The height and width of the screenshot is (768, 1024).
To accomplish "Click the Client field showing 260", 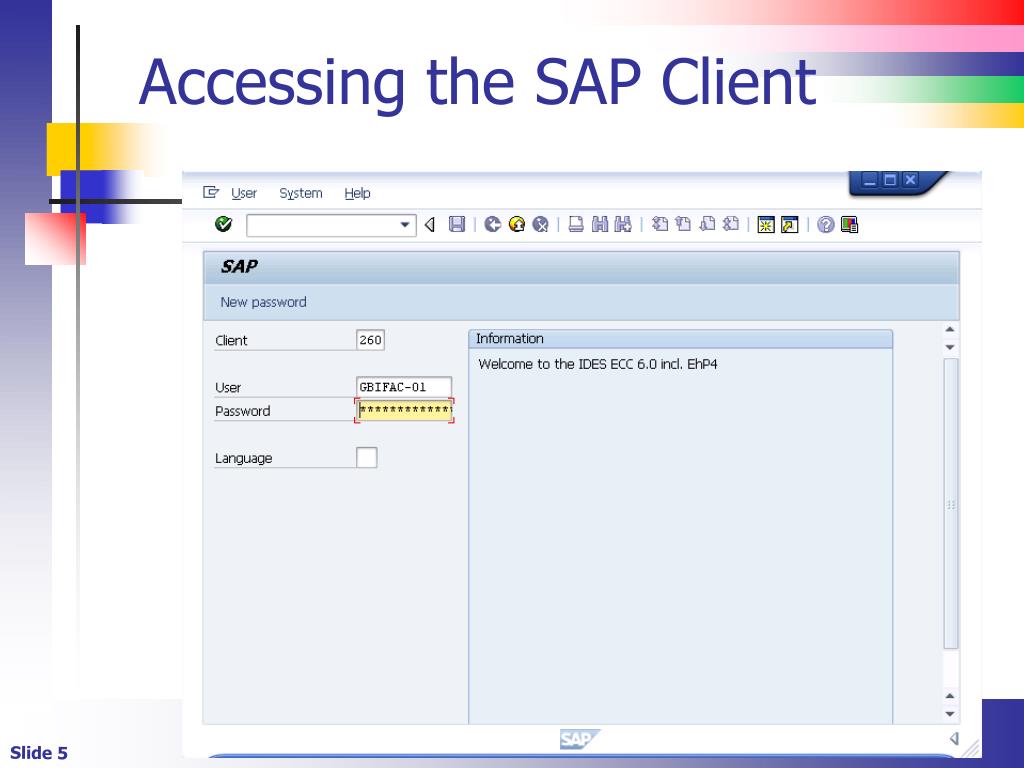I will coord(370,340).
